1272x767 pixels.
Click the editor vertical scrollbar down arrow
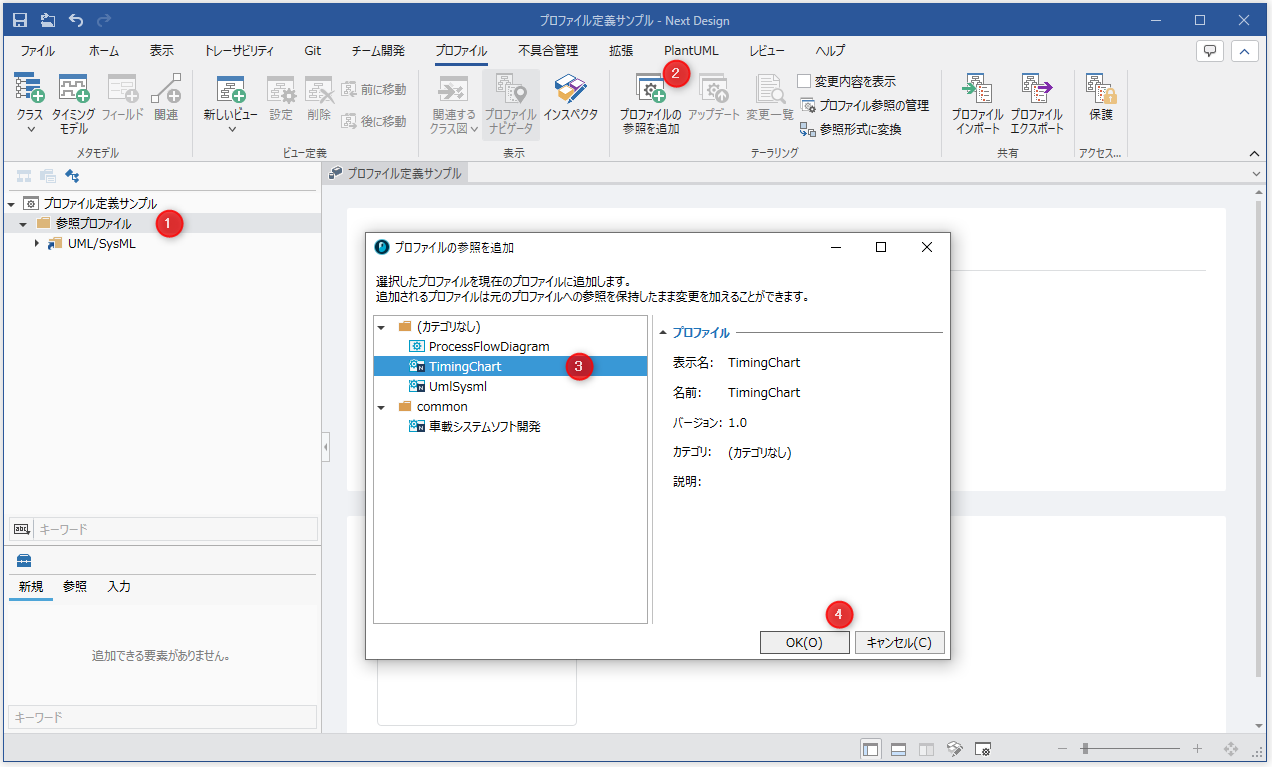point(1259,725)
